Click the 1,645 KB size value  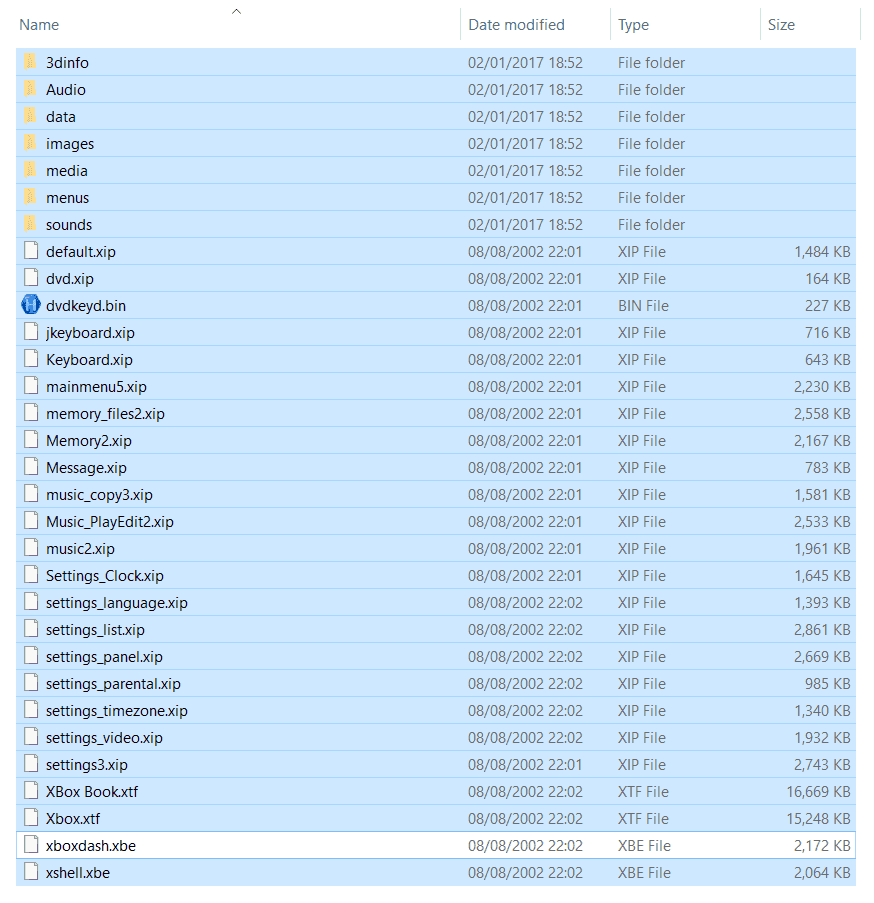coord(822,576)
